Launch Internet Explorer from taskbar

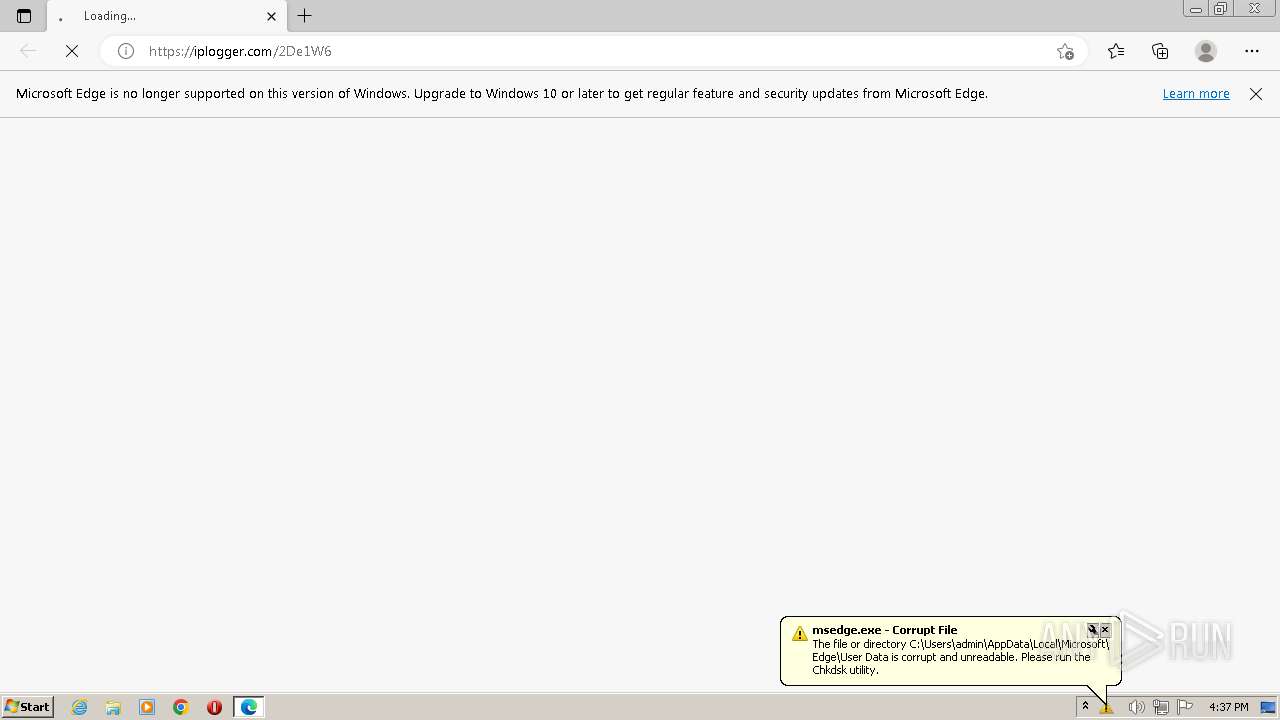[x=80, y=707]
